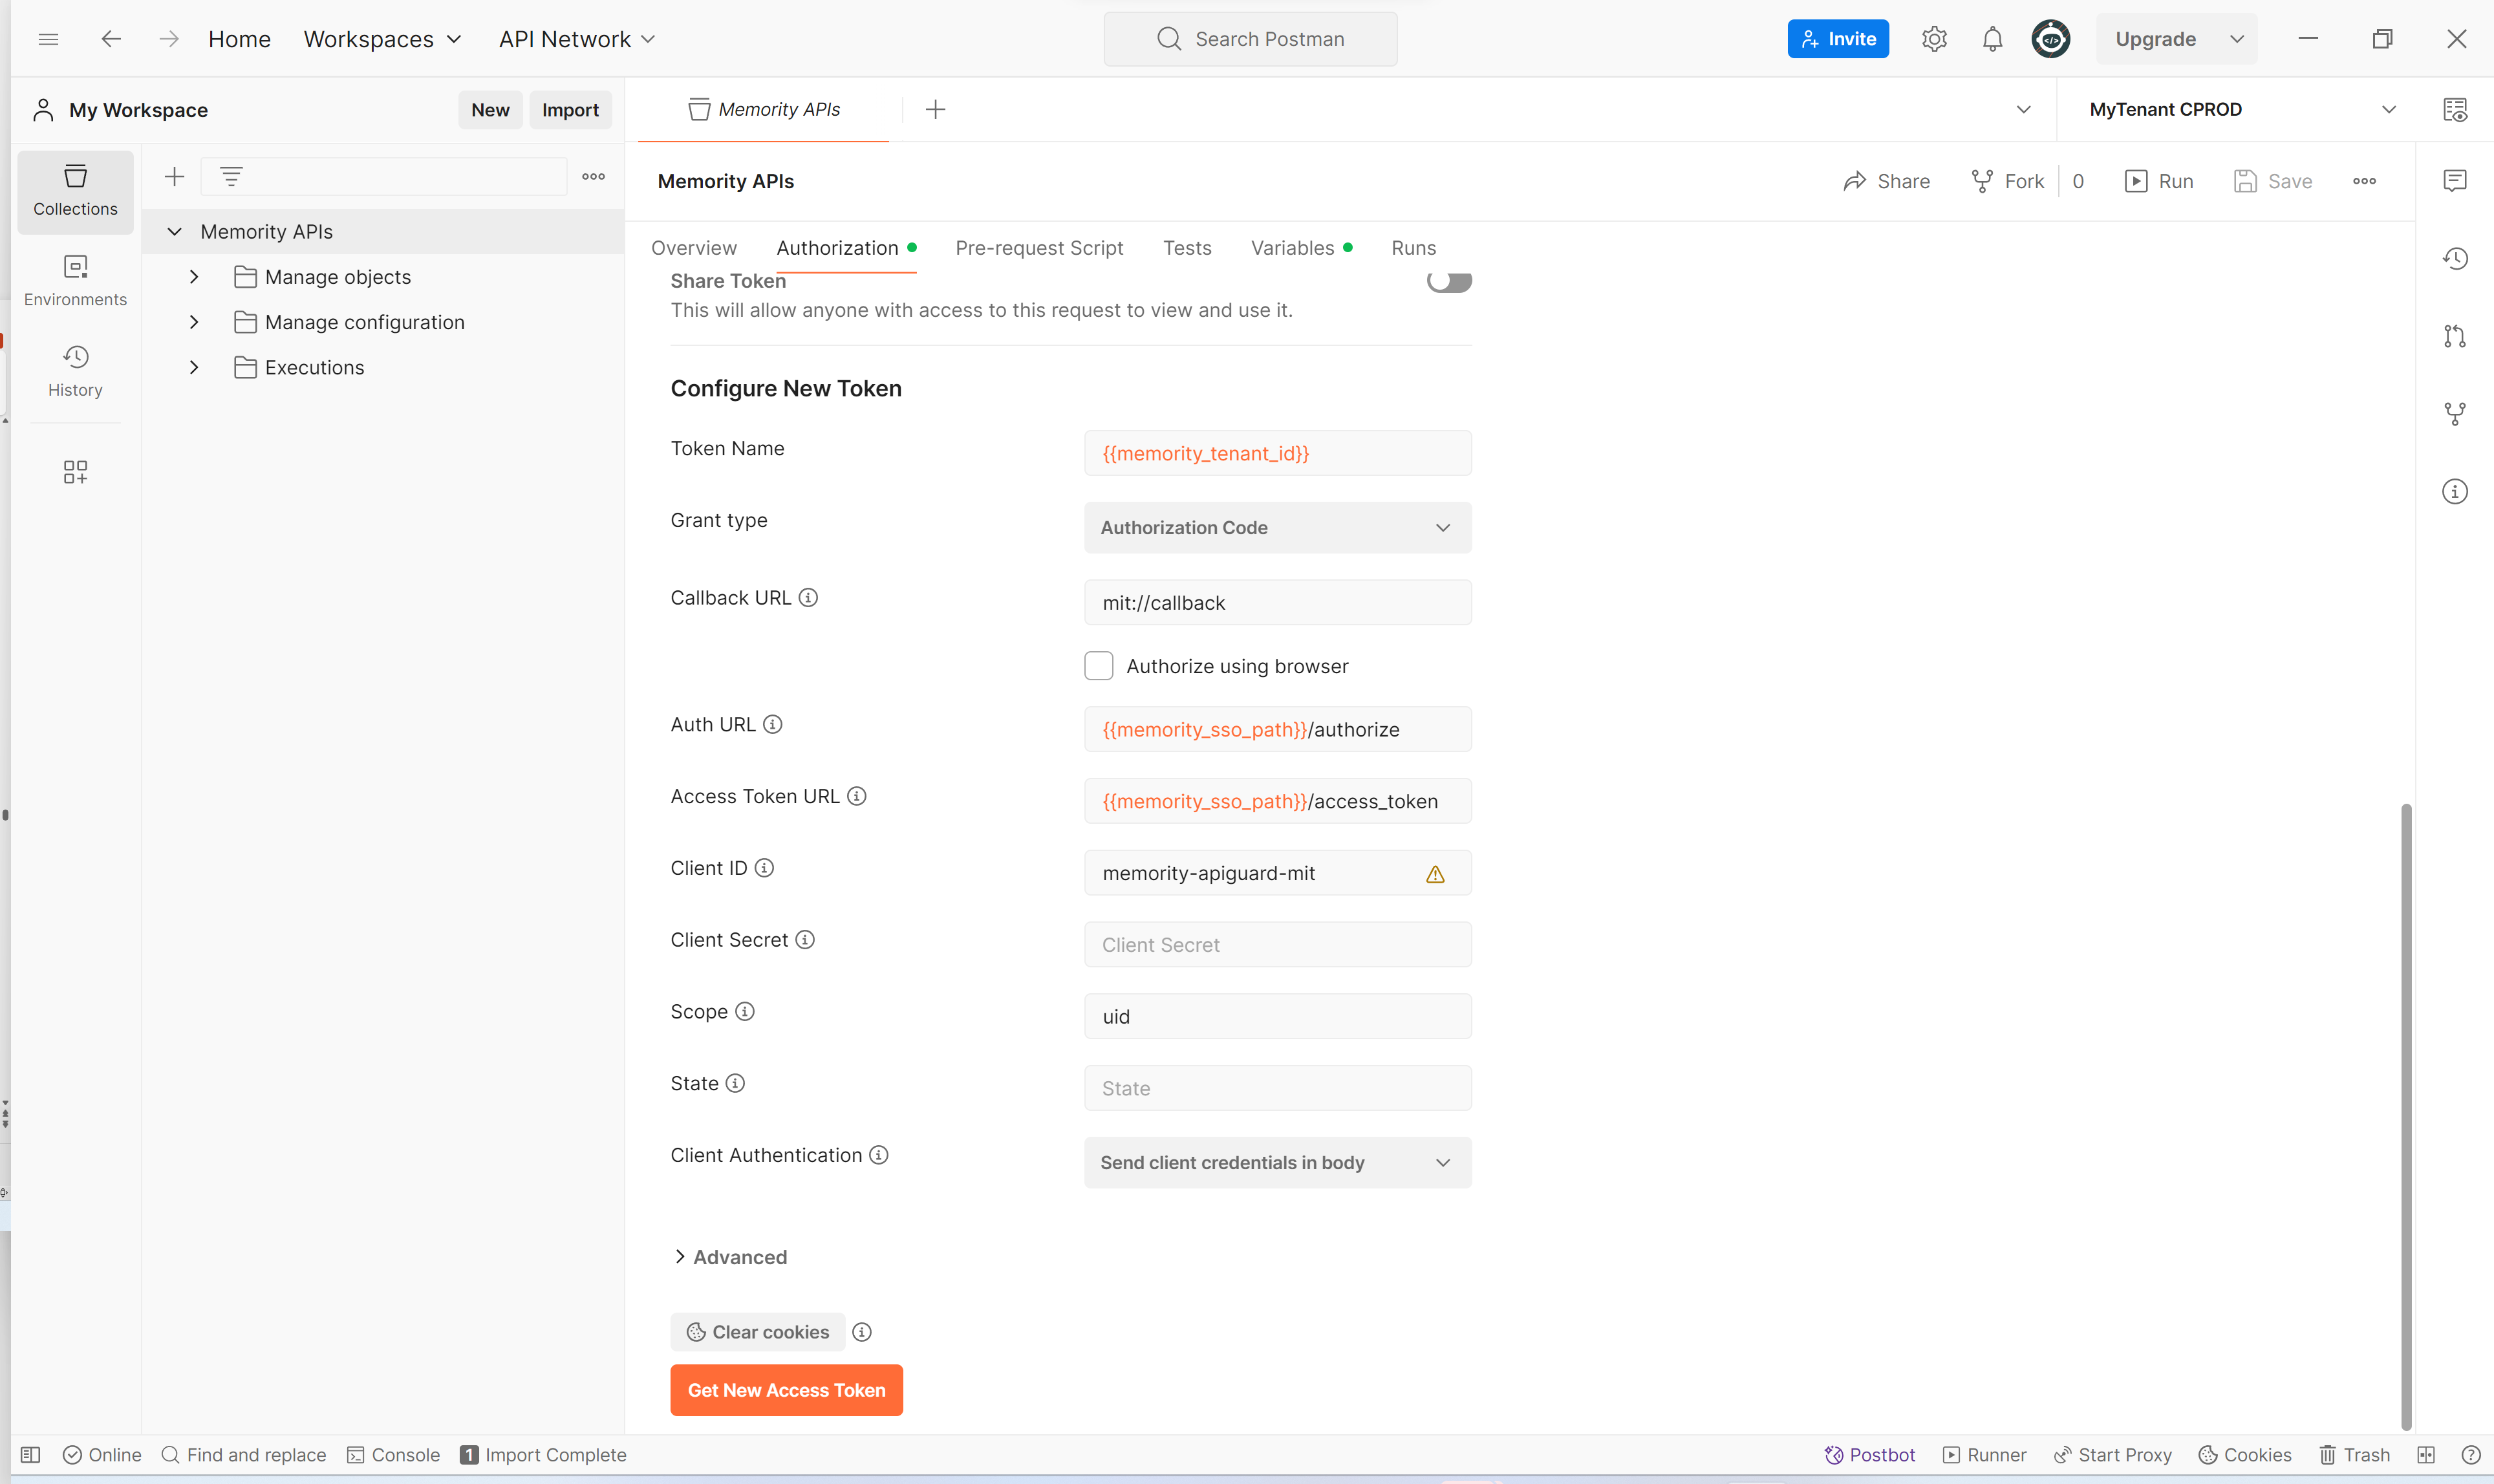Switch to the Pre-request Script tab
Viewport: 2494px width, 1484px height.
point(1038,248)
